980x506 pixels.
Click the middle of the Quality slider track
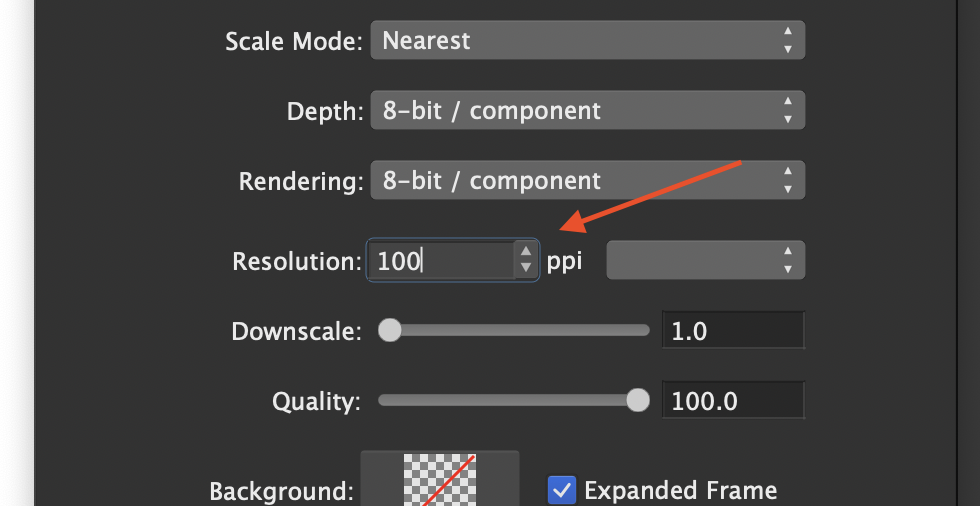[508, 401]
